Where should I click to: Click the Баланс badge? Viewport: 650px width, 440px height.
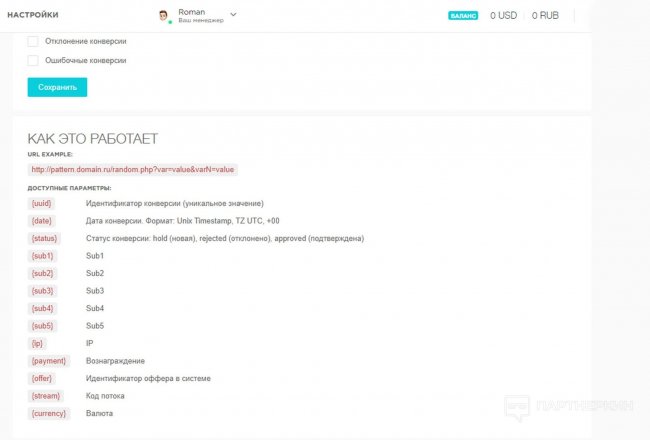(x=463, y=15)
